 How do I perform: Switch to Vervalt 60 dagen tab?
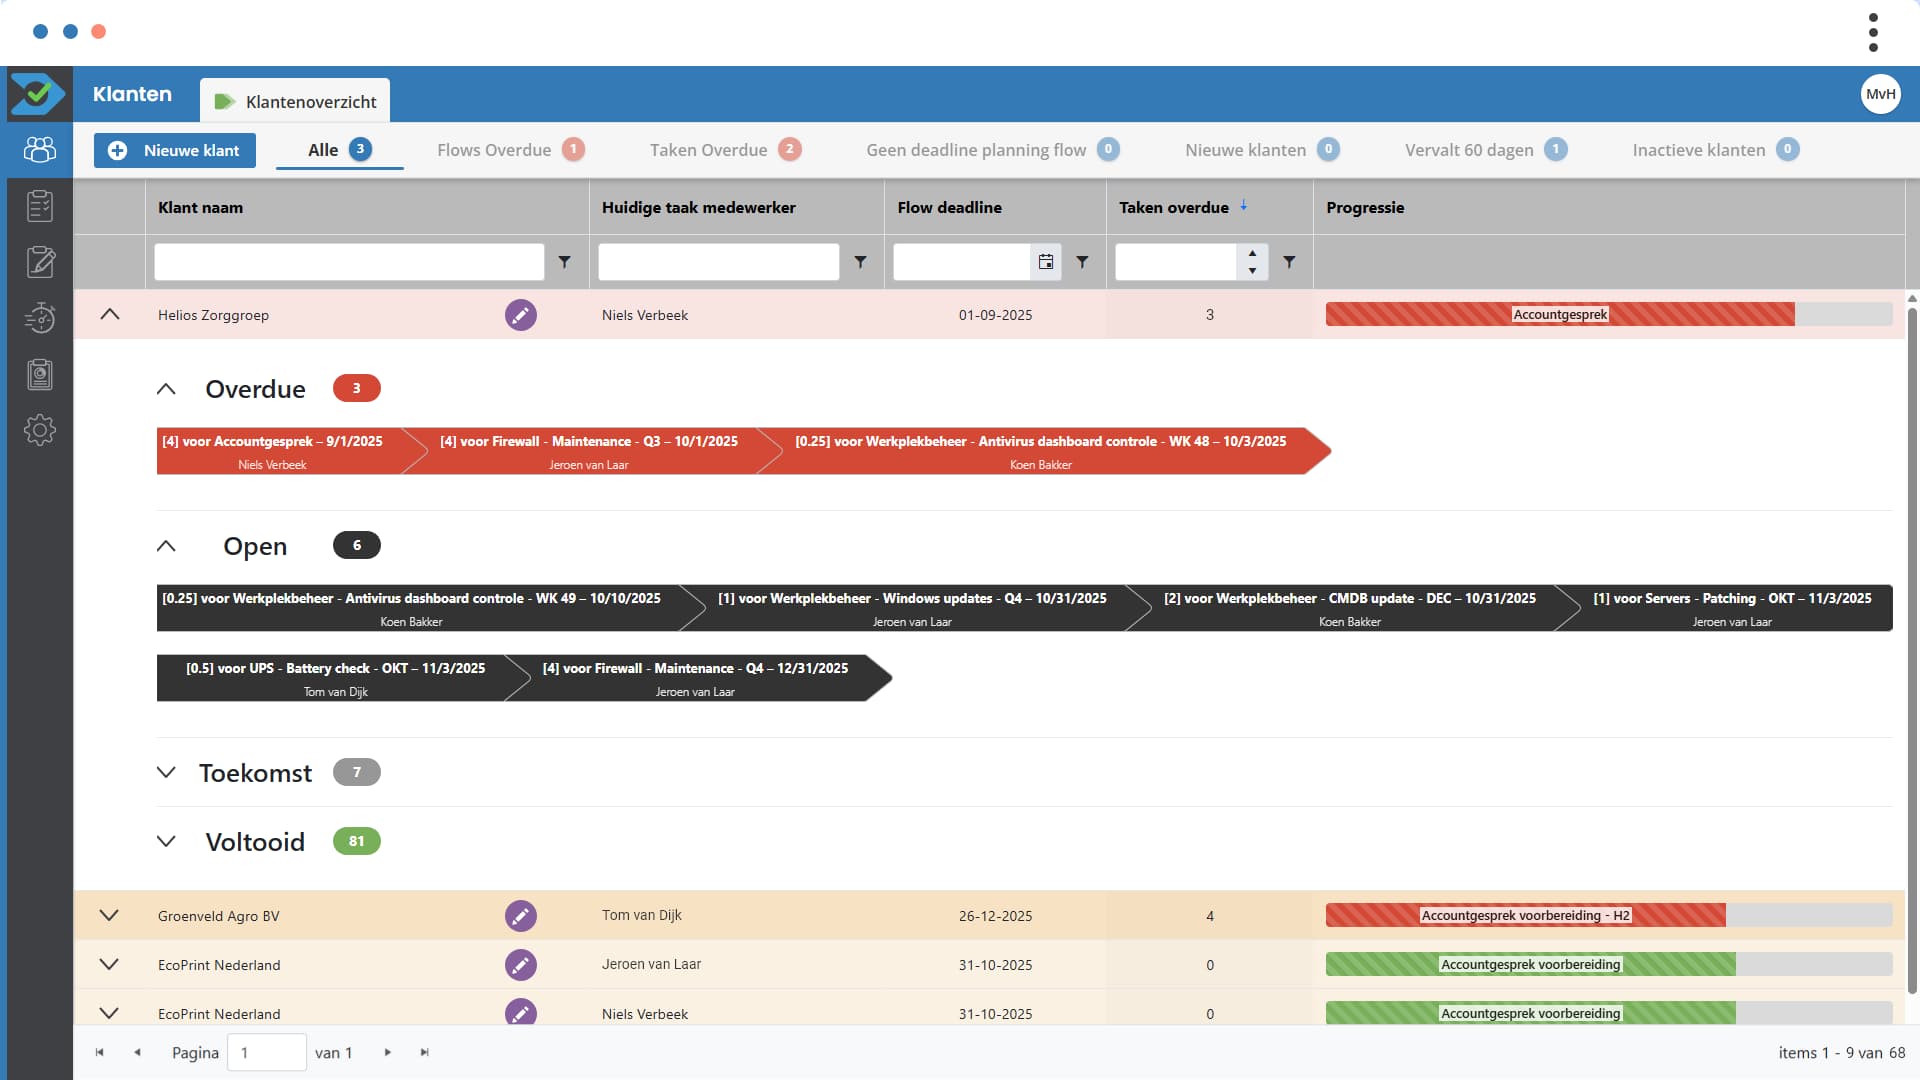(1468, 150)
